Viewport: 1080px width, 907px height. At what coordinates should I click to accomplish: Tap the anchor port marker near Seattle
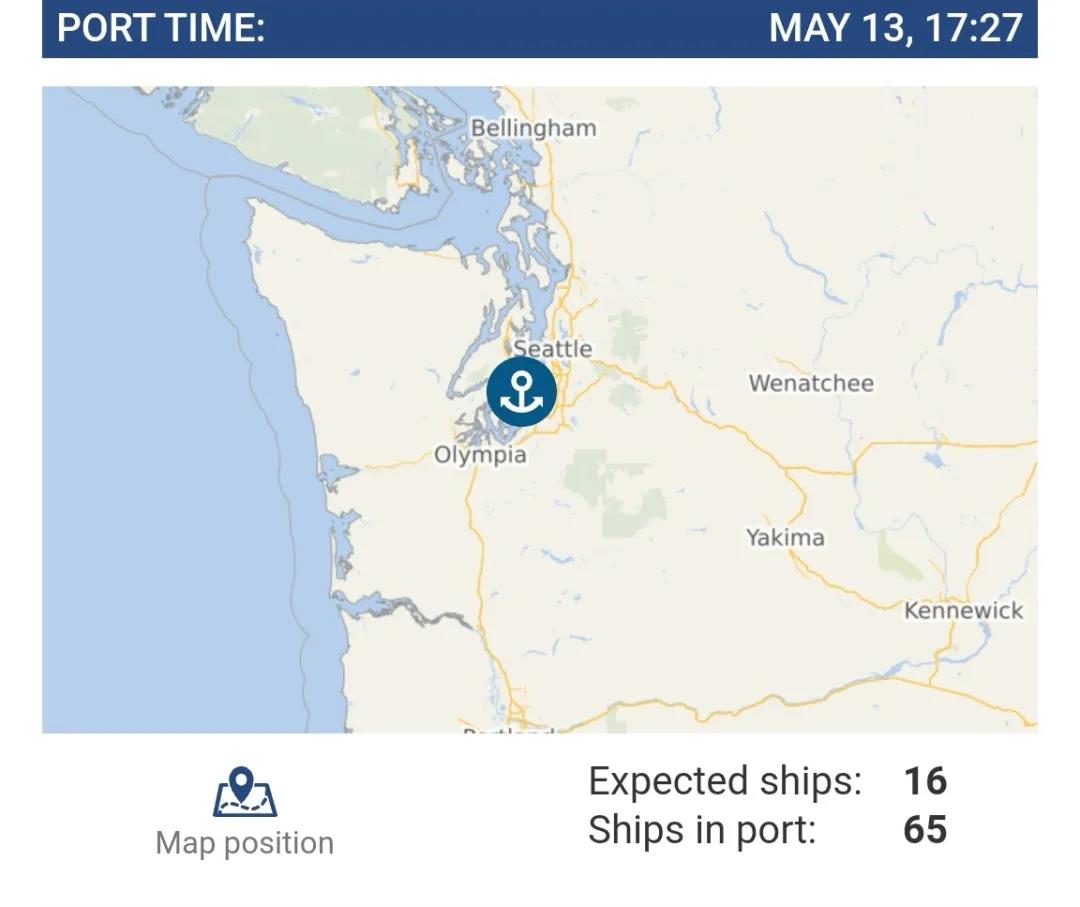point(521,392)
